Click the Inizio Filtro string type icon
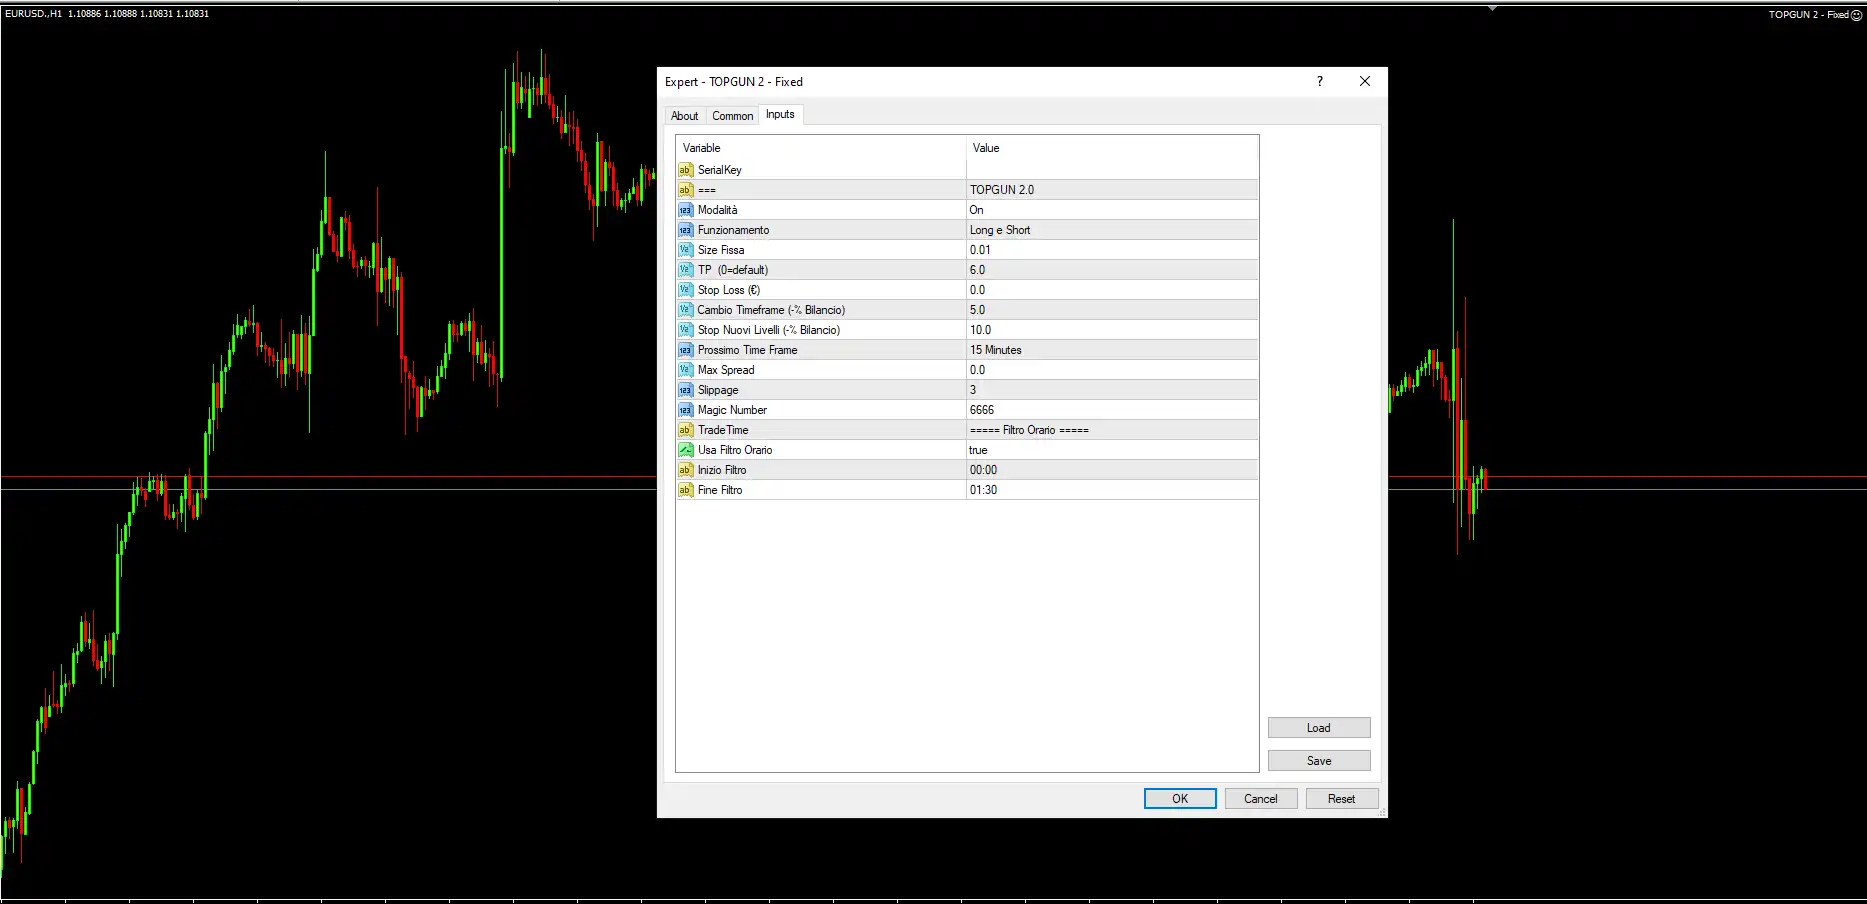 [685, 470]
